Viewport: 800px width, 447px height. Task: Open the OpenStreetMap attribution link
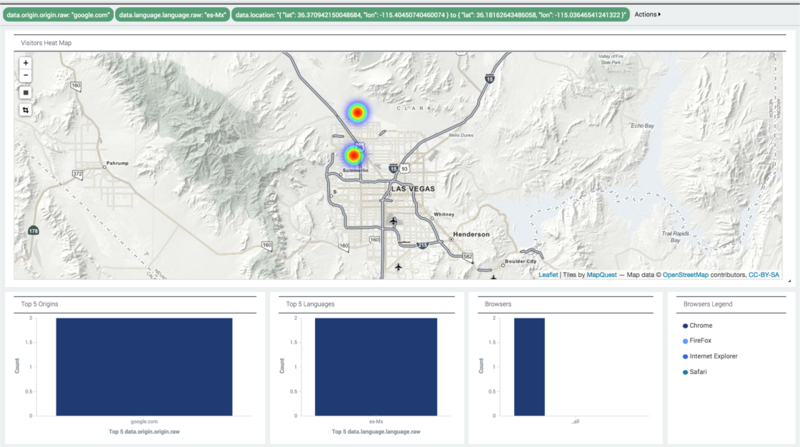tap(685, 275)
